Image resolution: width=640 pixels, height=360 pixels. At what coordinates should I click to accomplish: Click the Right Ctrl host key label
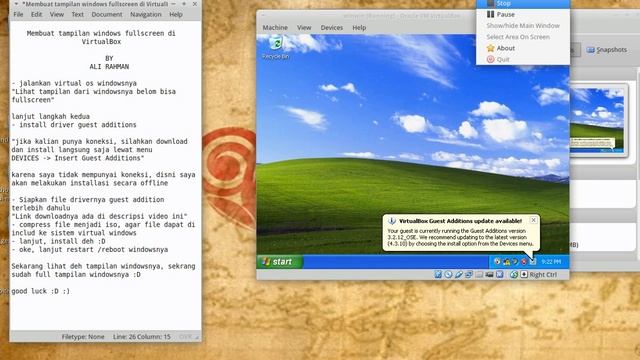pos(543,274)
